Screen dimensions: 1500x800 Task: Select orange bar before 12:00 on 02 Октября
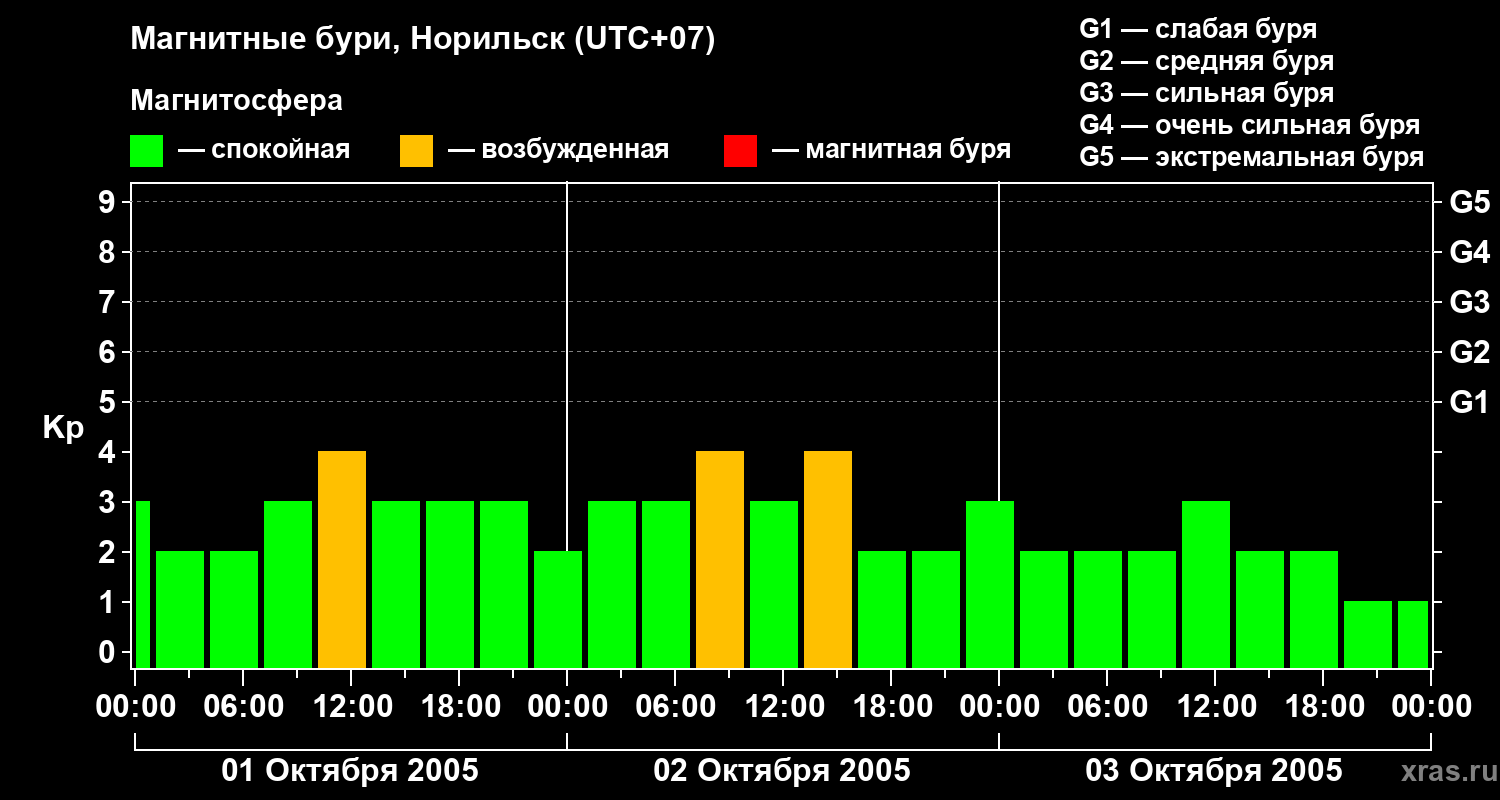[x=720, y=559]
